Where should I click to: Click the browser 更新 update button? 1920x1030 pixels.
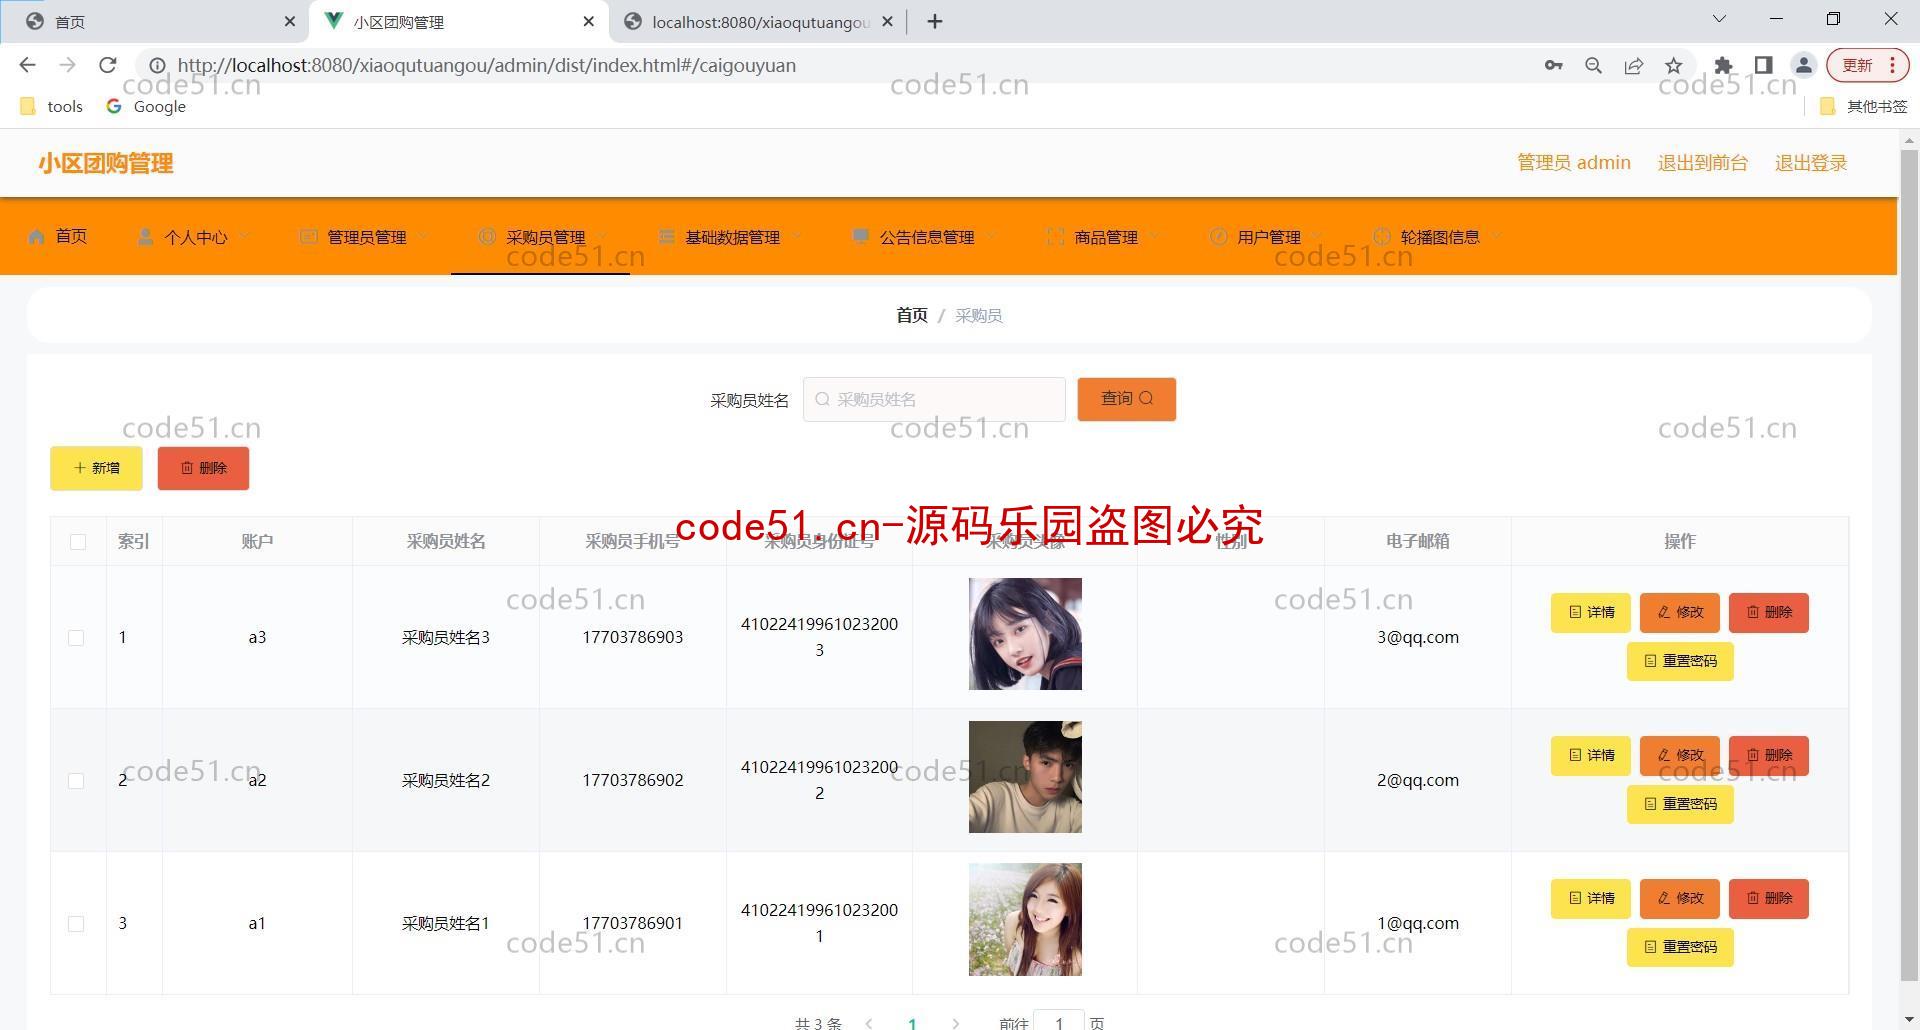coord(1868,66)
